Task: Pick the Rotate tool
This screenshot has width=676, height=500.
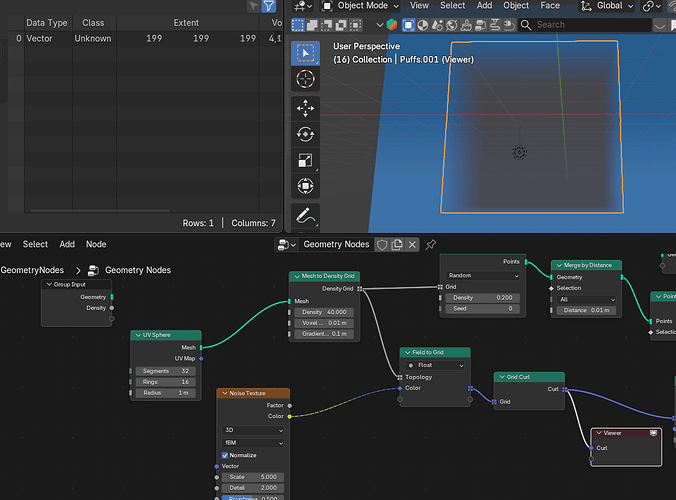Action: [305, 134]
